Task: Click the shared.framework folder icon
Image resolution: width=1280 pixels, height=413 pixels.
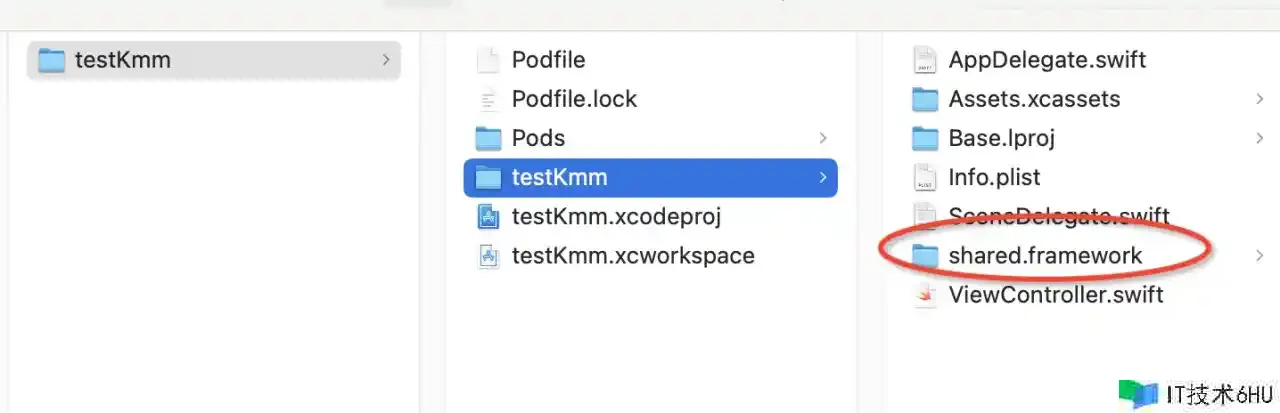Action: [x=926, y=255]
